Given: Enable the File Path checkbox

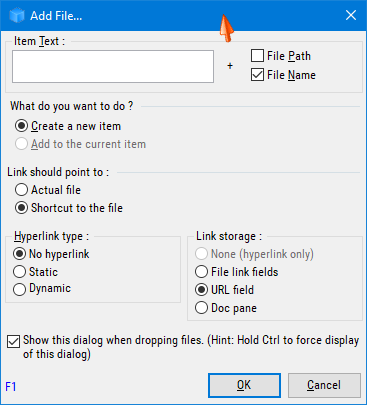Looking at the screenshot, I should click(257, 56).
